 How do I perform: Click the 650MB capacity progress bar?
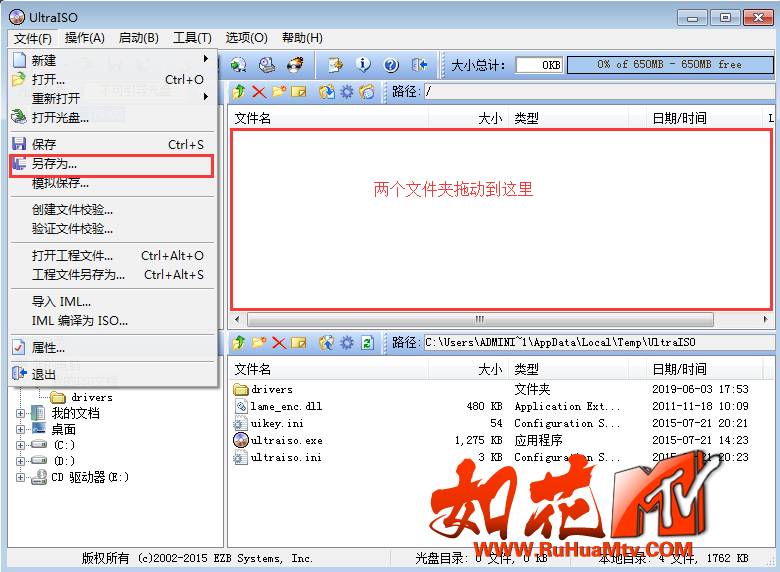[x=670, y=65]
